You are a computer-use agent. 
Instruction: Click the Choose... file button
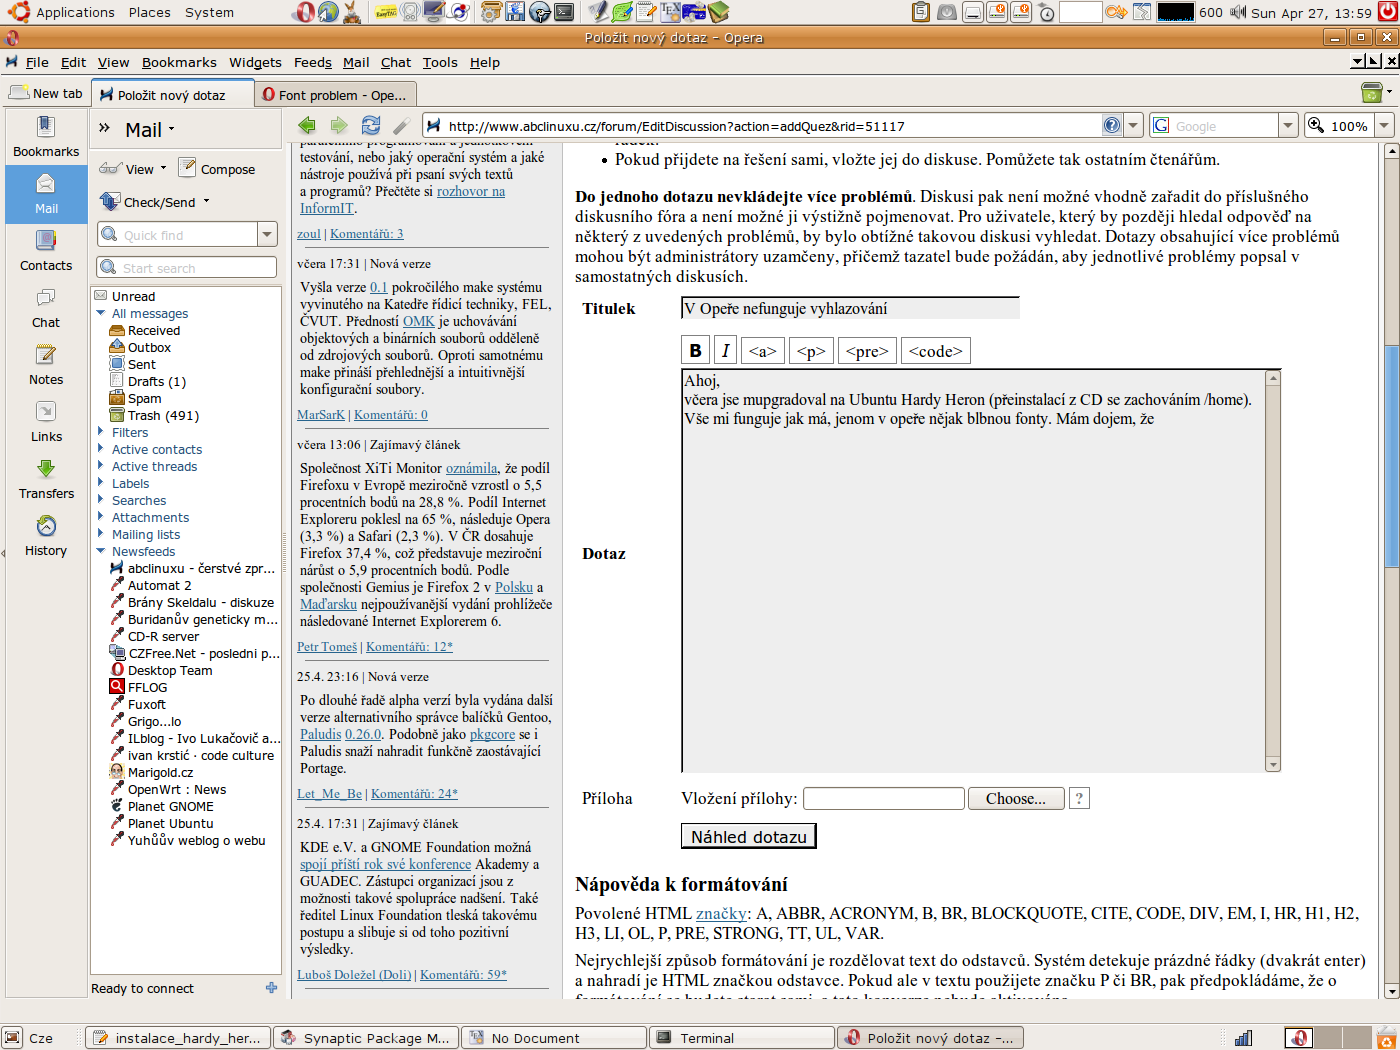(x=1015, y=798)
